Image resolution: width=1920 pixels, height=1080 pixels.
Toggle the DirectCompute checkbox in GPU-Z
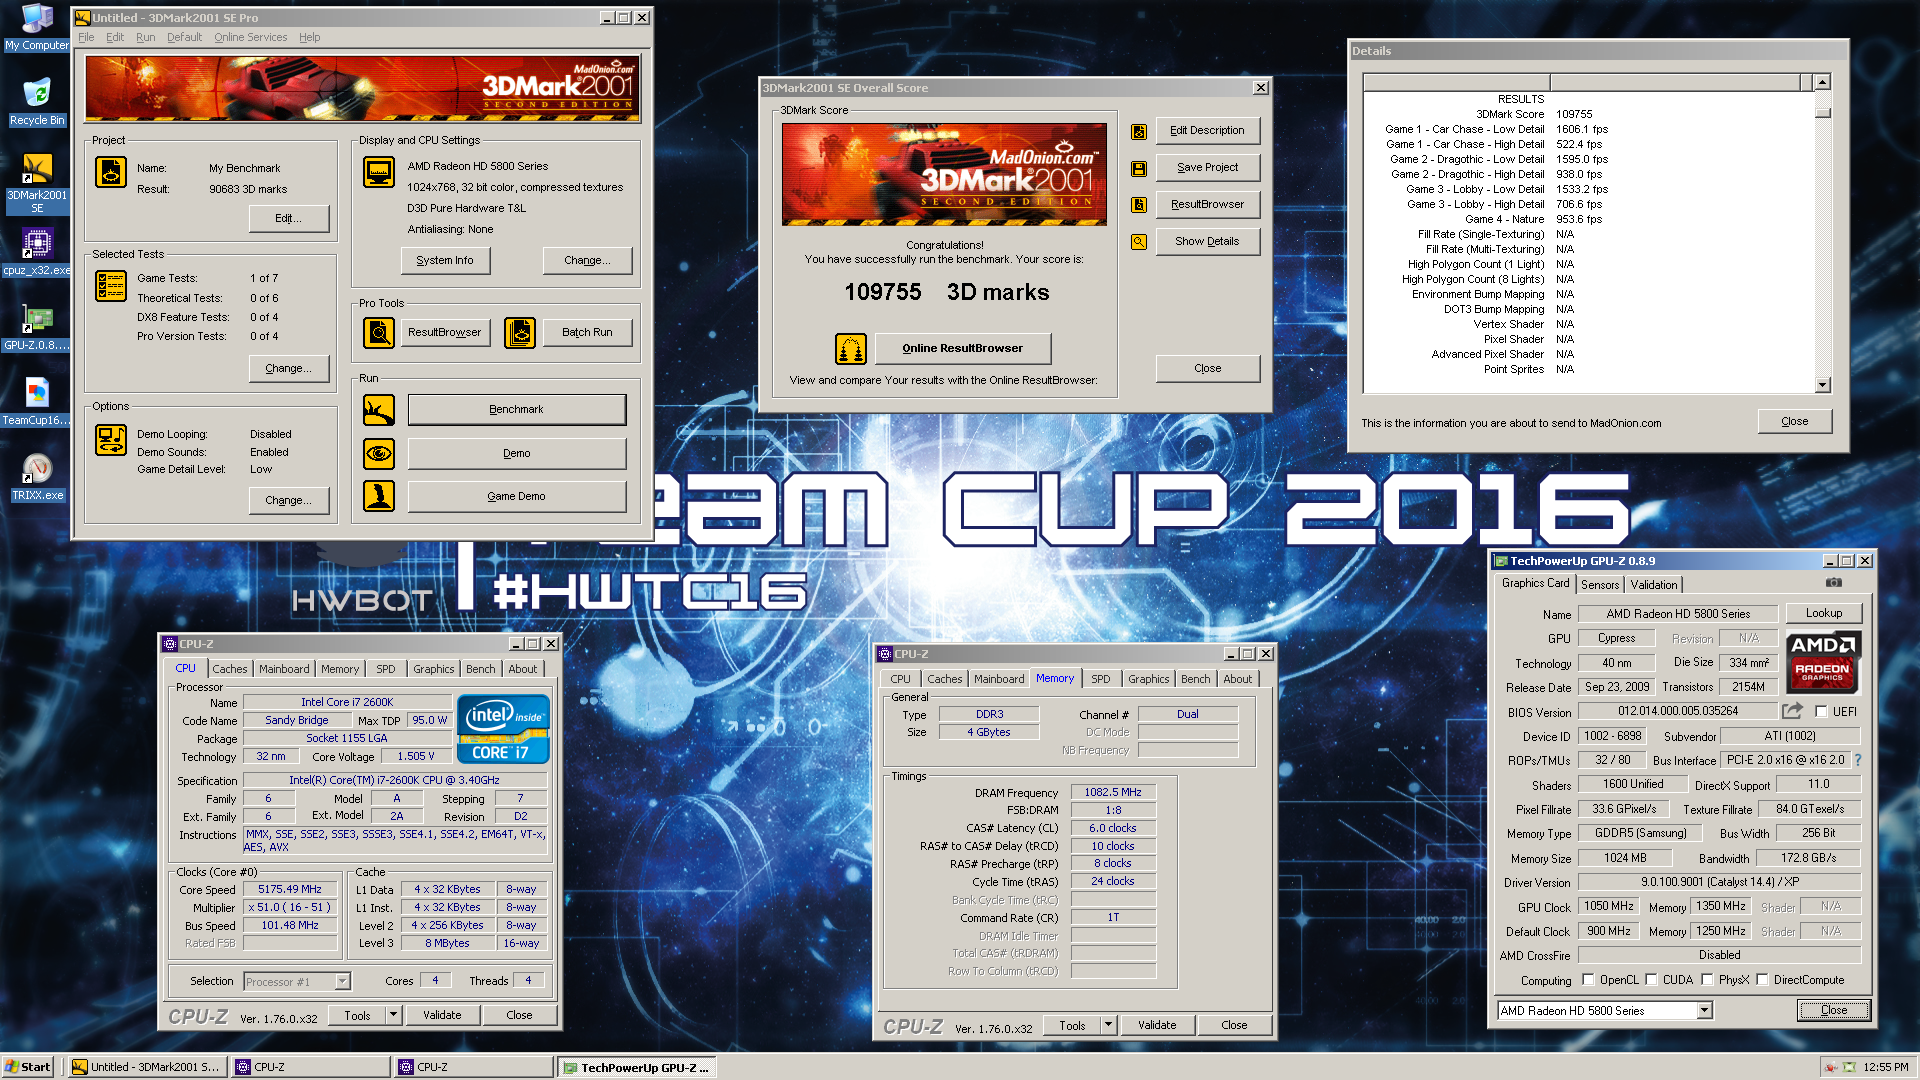1762,980
